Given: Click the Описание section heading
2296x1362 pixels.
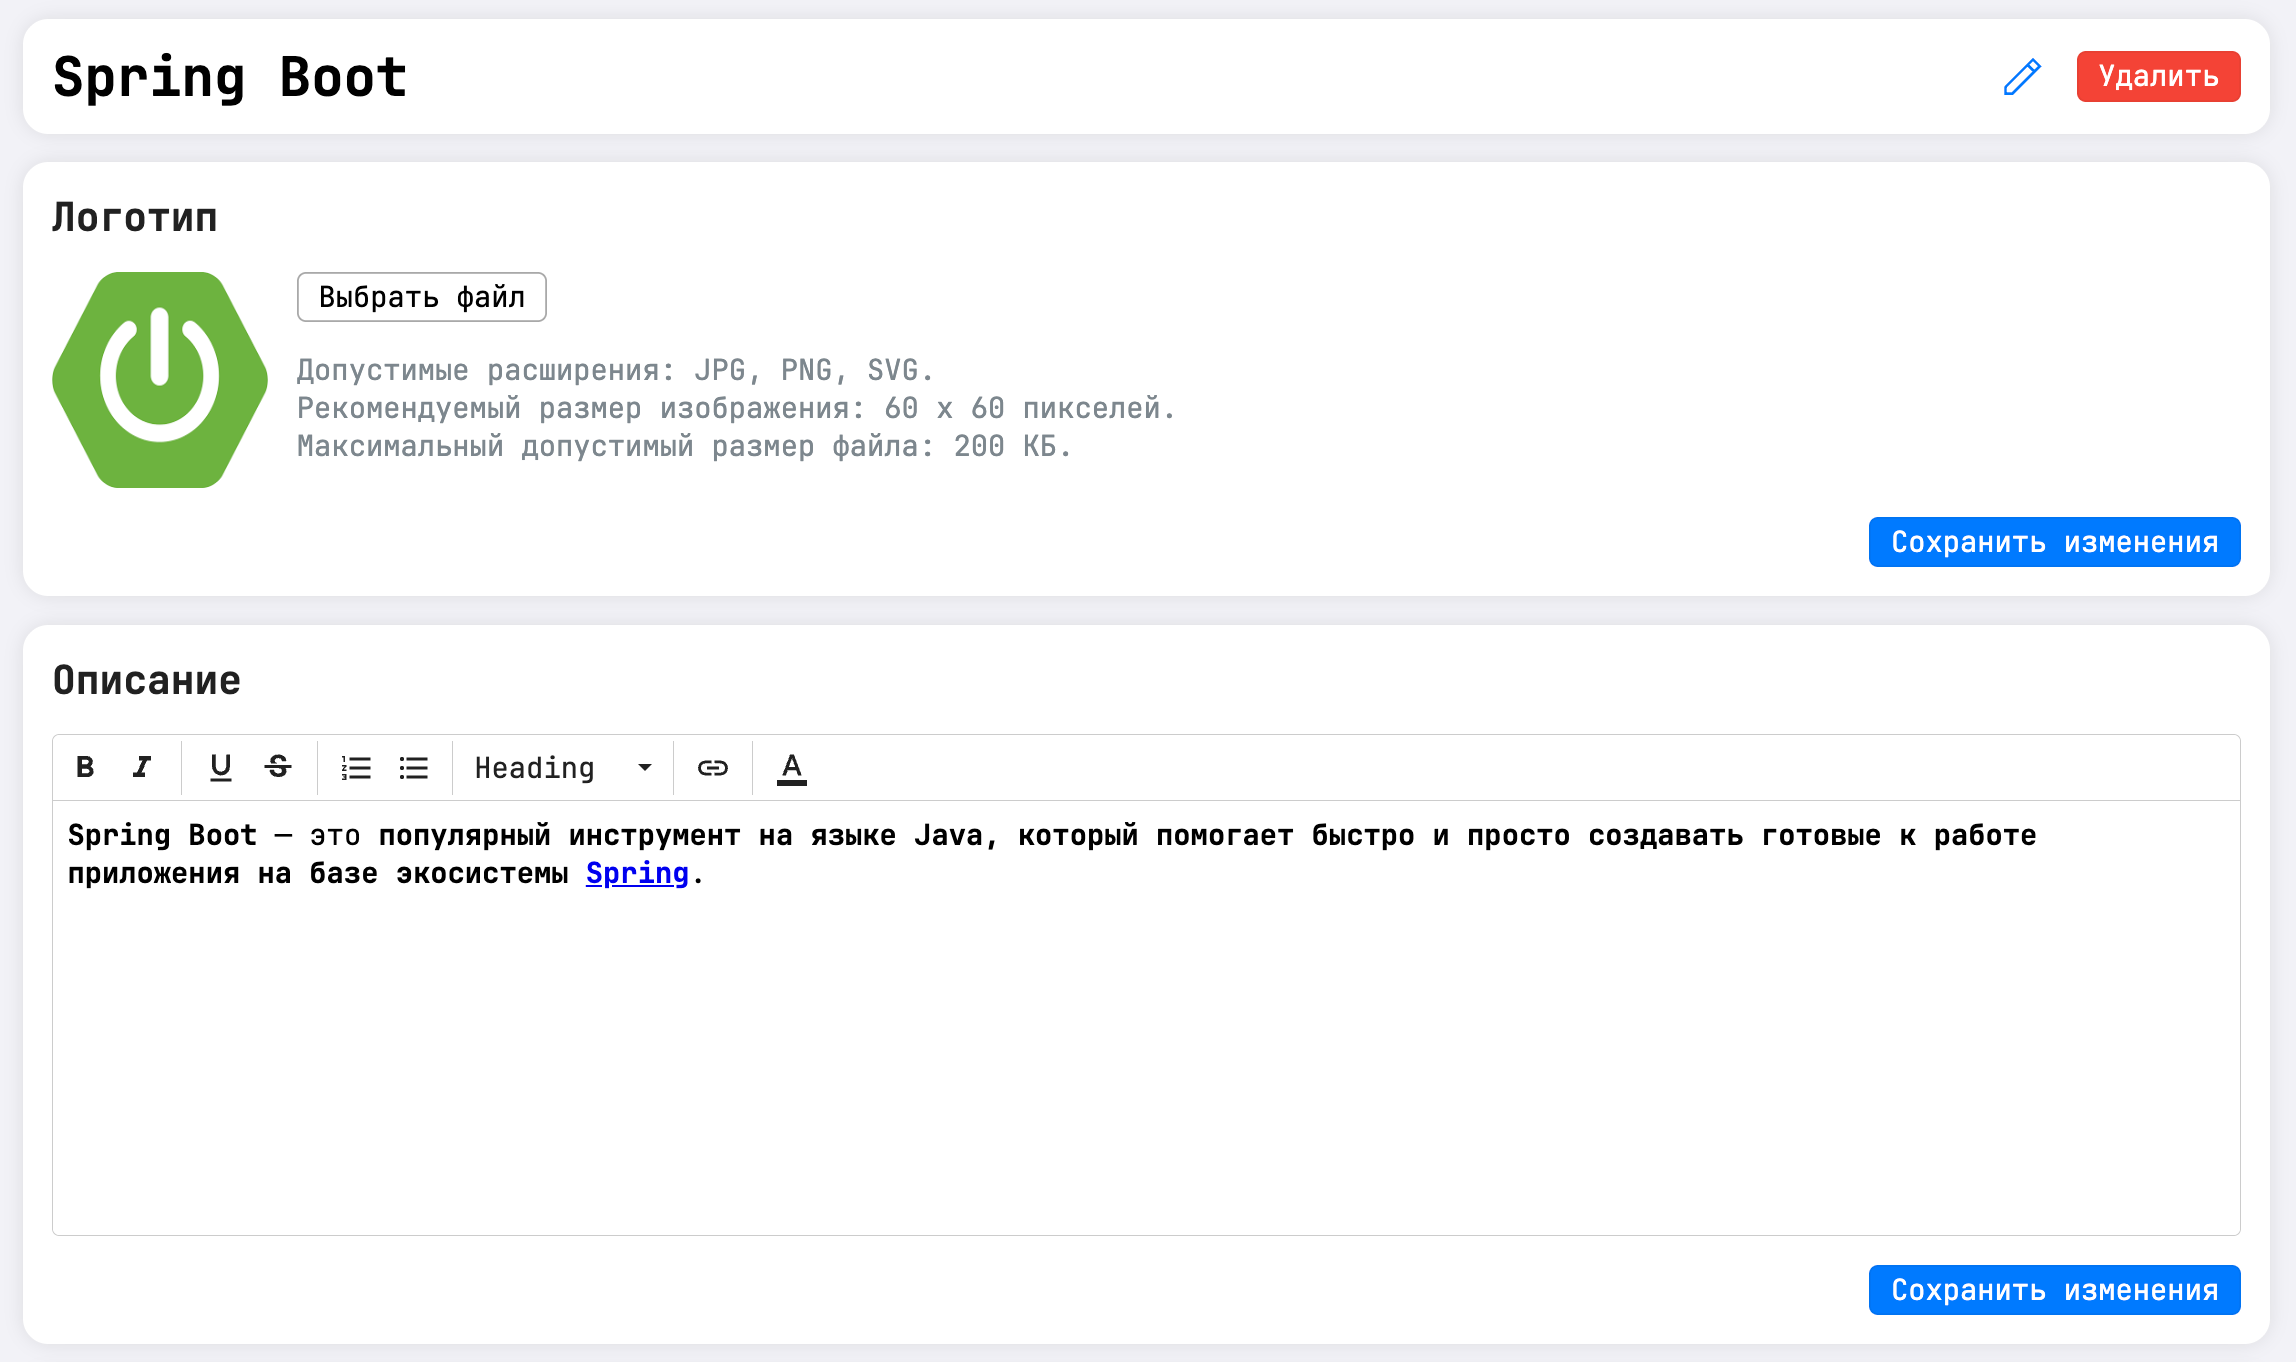Looking at the screenshot, I should (147, 680).
